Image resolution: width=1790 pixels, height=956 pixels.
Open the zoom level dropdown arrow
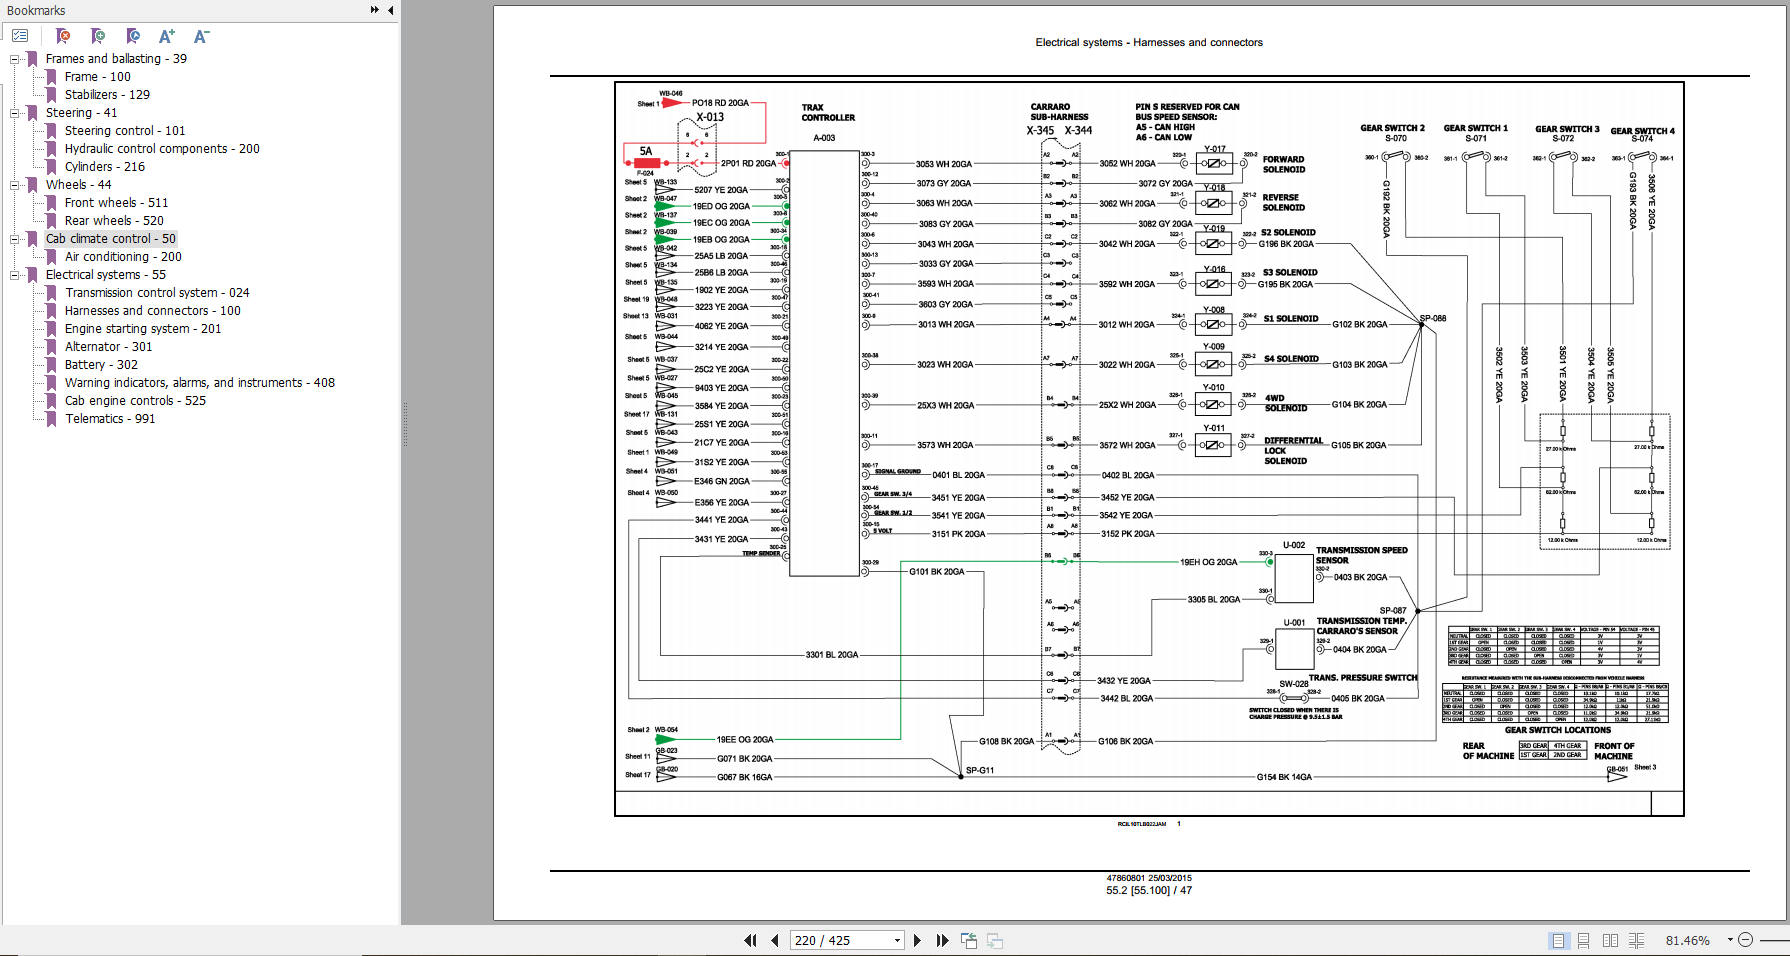[x=1730, y=940]
